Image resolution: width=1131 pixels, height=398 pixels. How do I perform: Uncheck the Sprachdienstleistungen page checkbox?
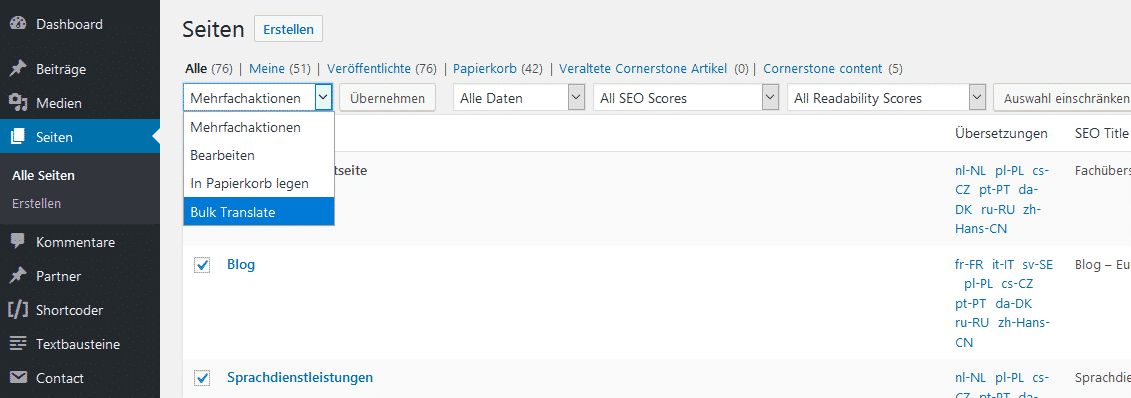coord(202,378)
